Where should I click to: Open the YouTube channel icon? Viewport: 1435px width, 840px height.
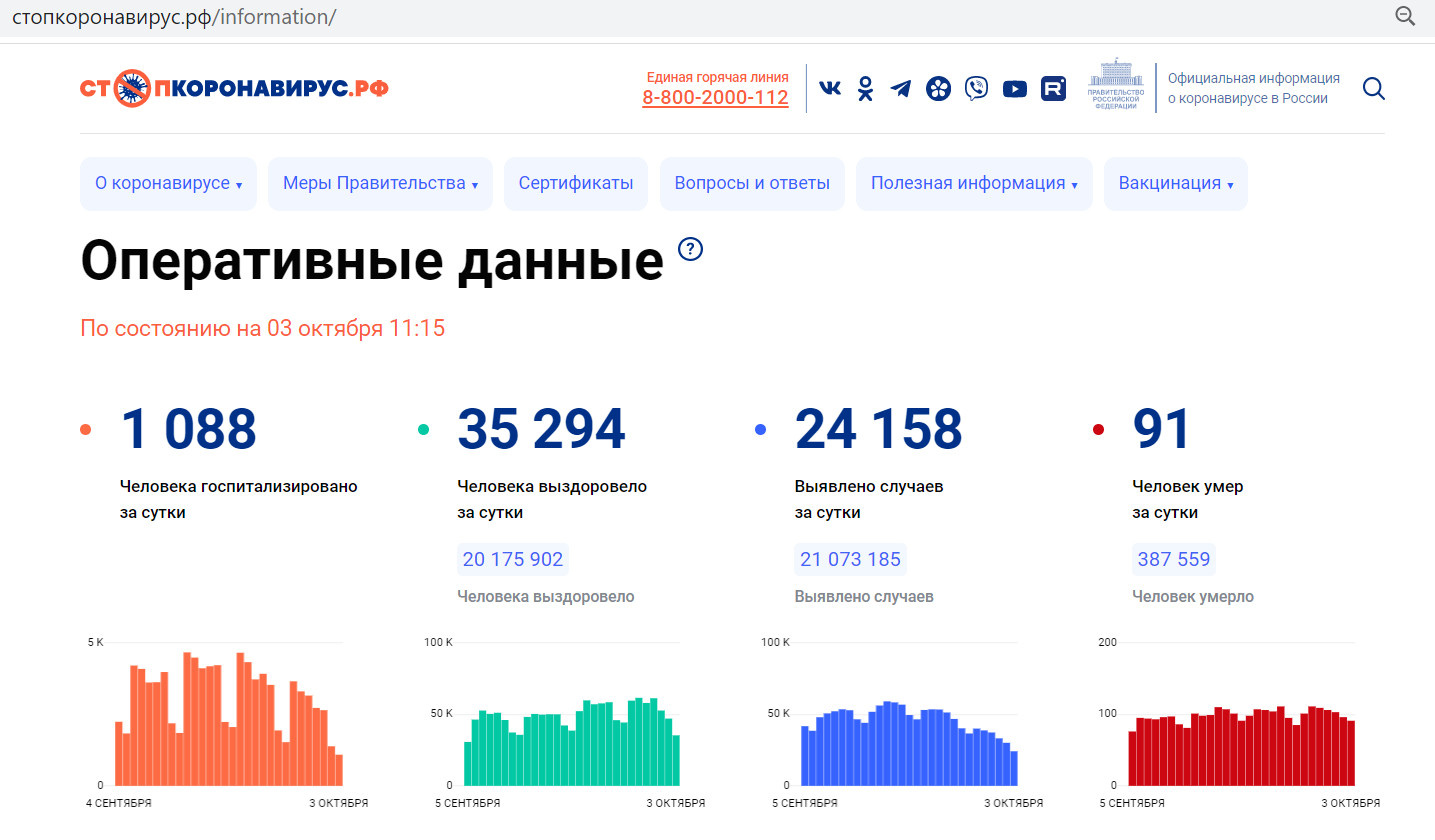[x=1015, y=89]
